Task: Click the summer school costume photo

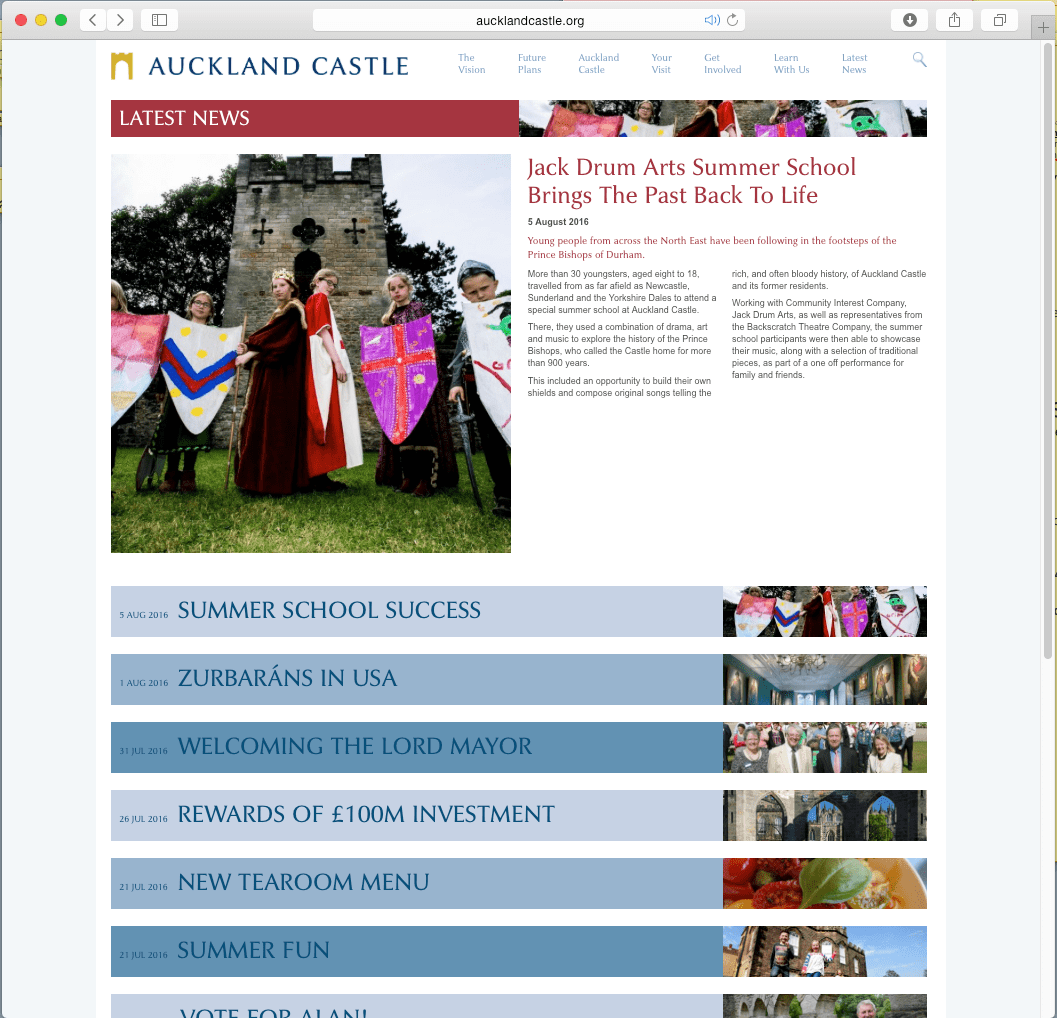Action: (x=310, y=353)
